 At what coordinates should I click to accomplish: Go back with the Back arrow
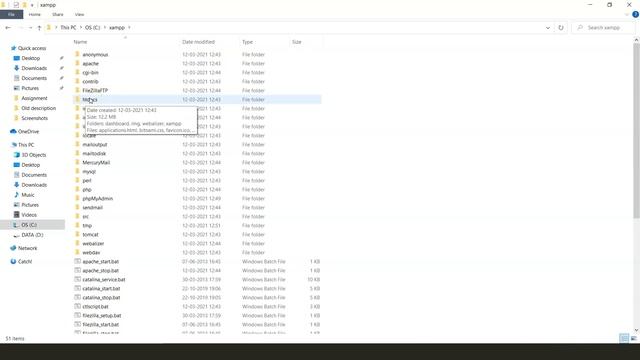point(8,27)
